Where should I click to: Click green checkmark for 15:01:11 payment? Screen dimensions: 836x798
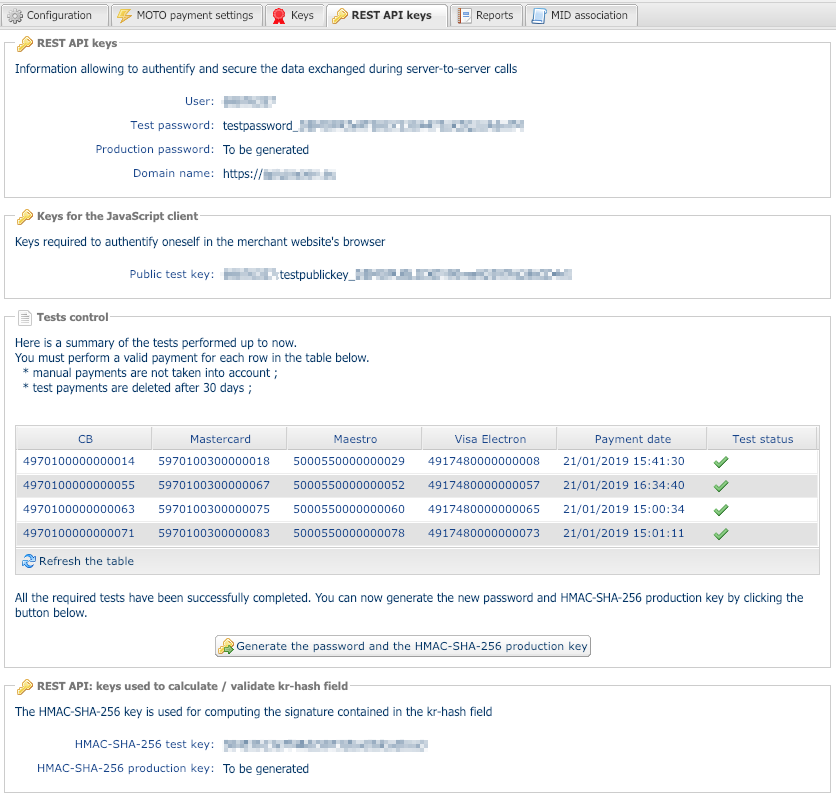click(720, 534)
